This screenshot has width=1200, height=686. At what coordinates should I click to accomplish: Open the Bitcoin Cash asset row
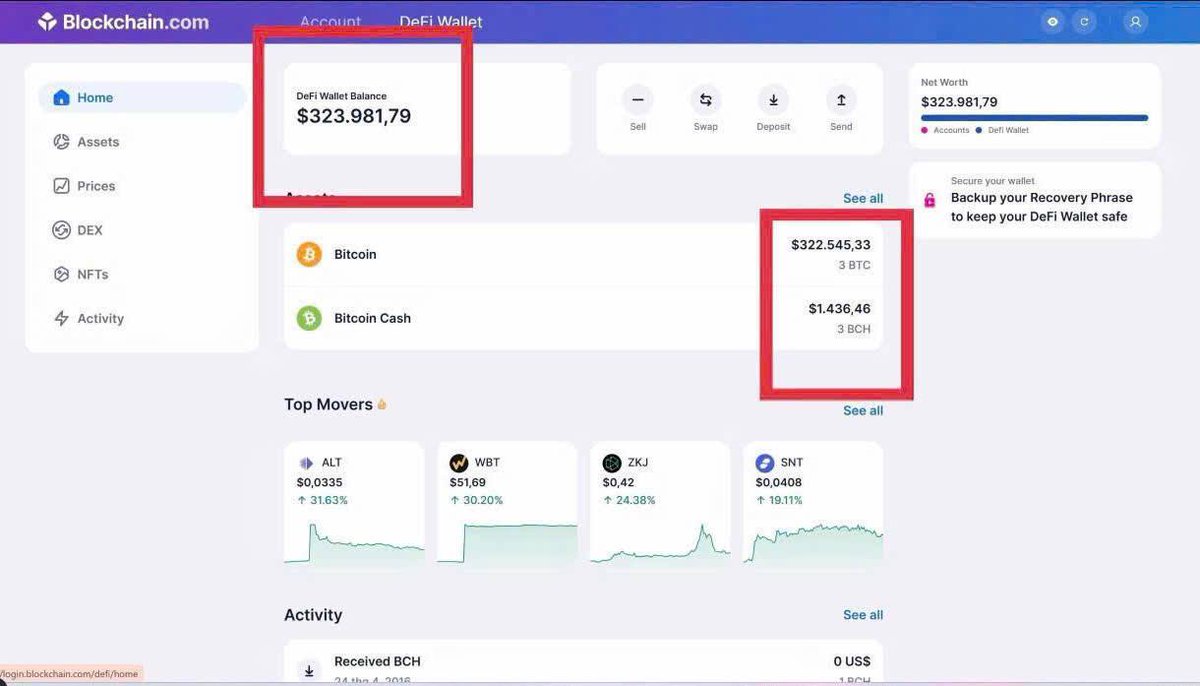point(583,318)
